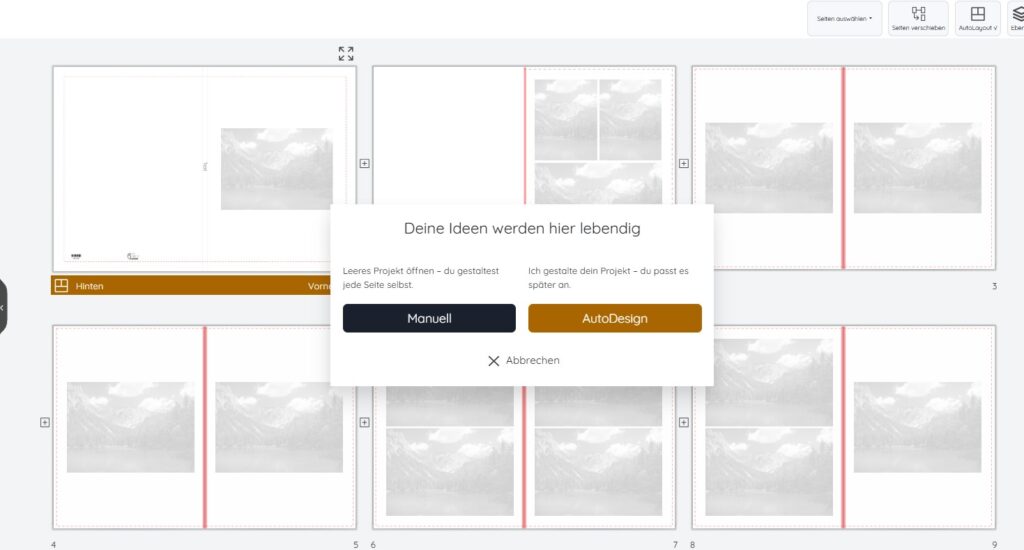
Task: Click the fullscreen expand arrows icon
Action: pos(346,53)
